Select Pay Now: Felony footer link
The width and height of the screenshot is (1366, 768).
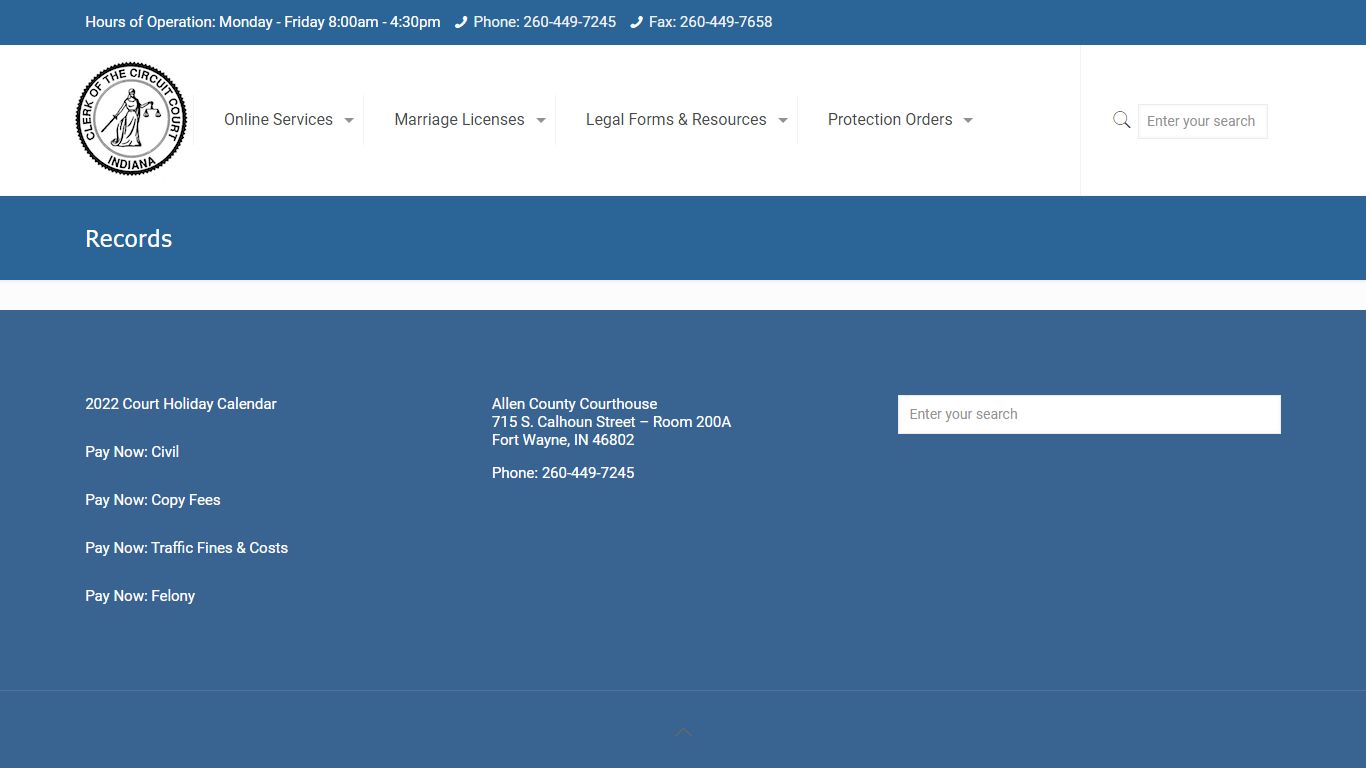[140, 595]
